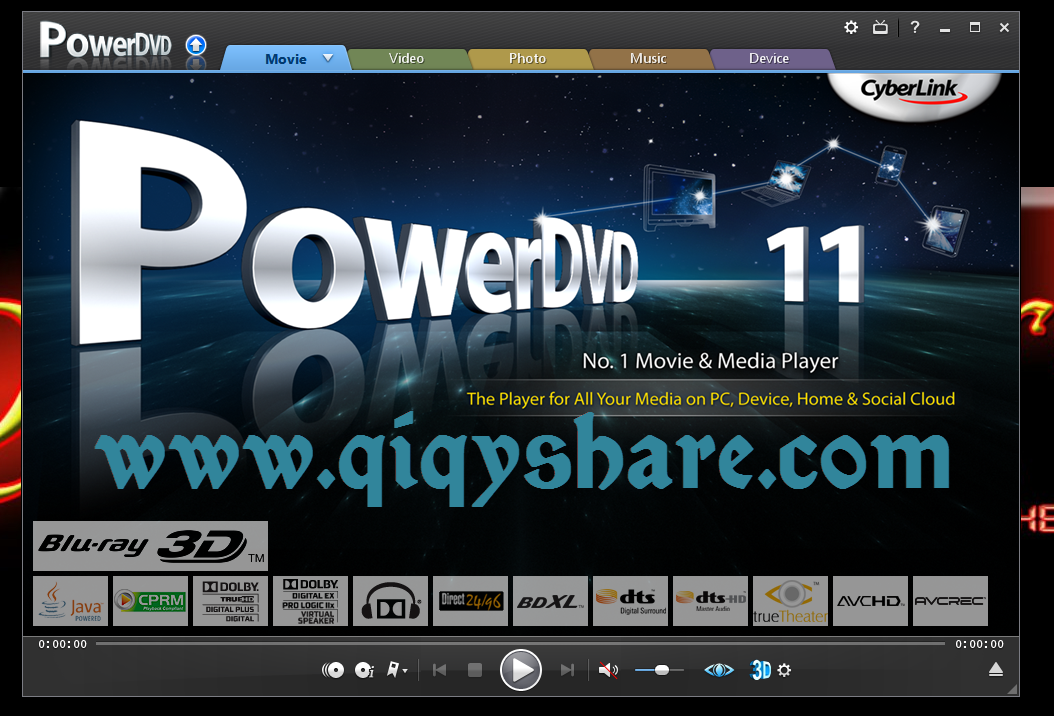Open the 3D settings gear
This screenshot has width=1054, height=716.
tap(784, 670)
